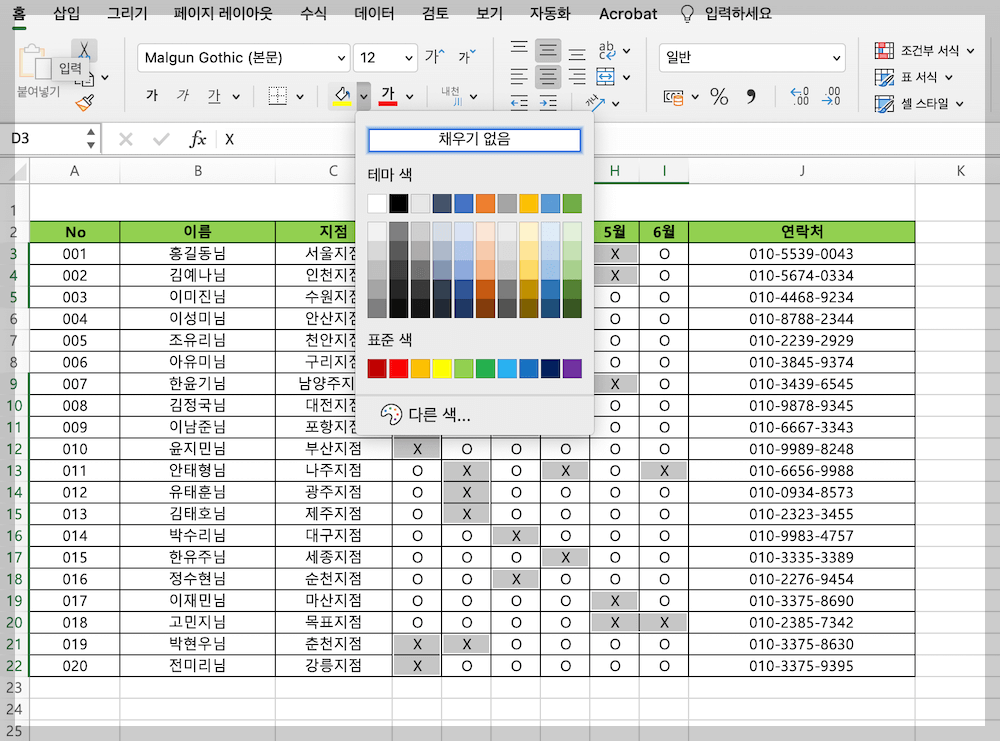
Task: Click the merge and center icon
Action: coord(605,77)
